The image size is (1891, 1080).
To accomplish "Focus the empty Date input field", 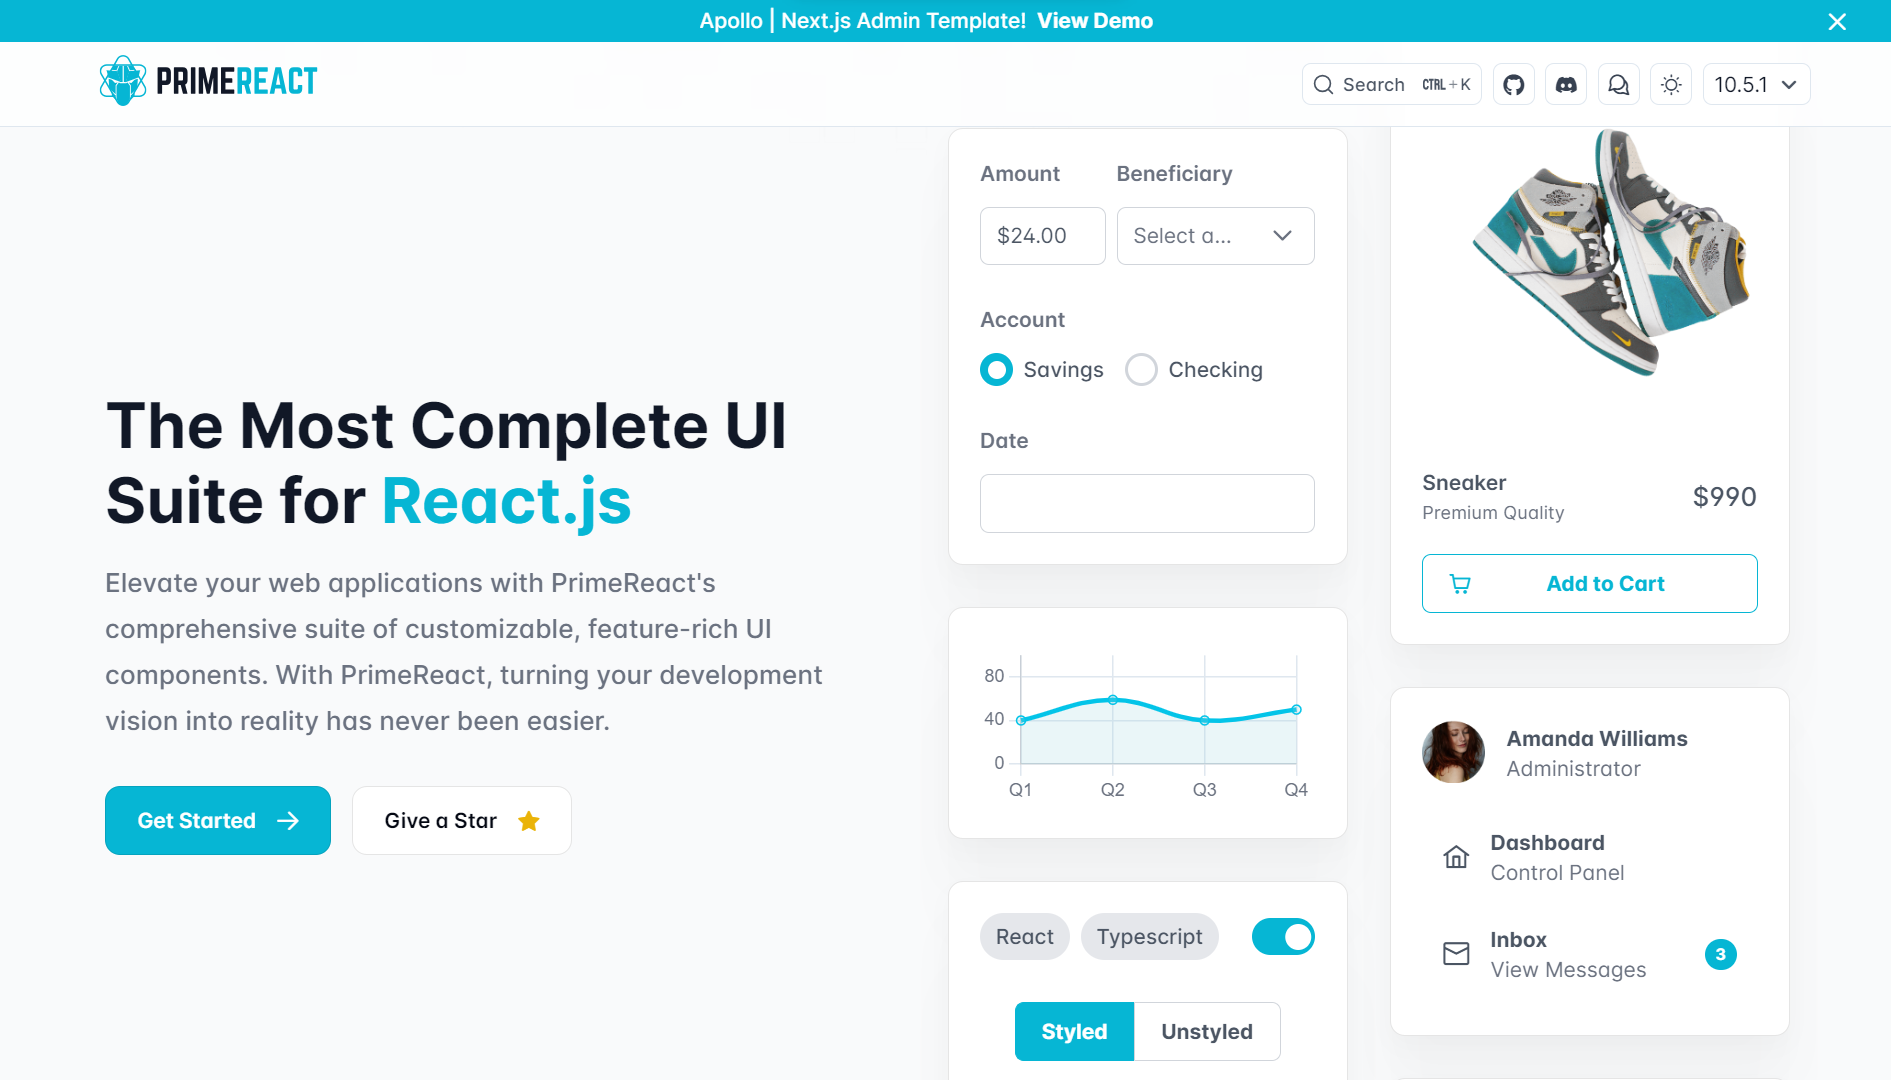I will 1147,504.
